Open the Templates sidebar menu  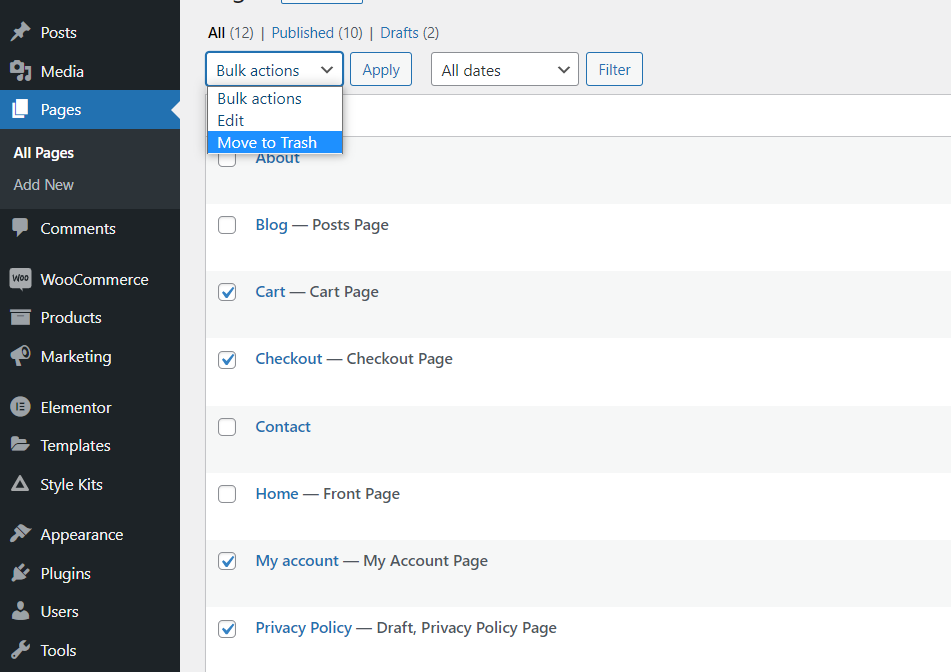point(75,446)
